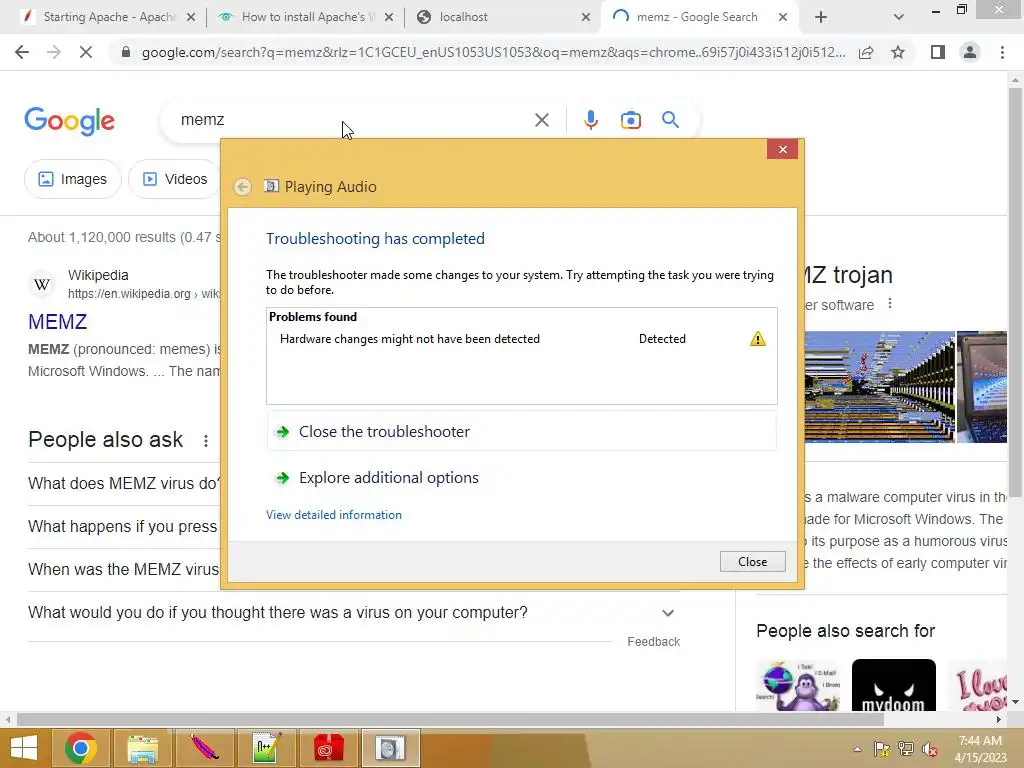
Task: Expand What does MEMZ virus do question
Action: coord(124,483)
